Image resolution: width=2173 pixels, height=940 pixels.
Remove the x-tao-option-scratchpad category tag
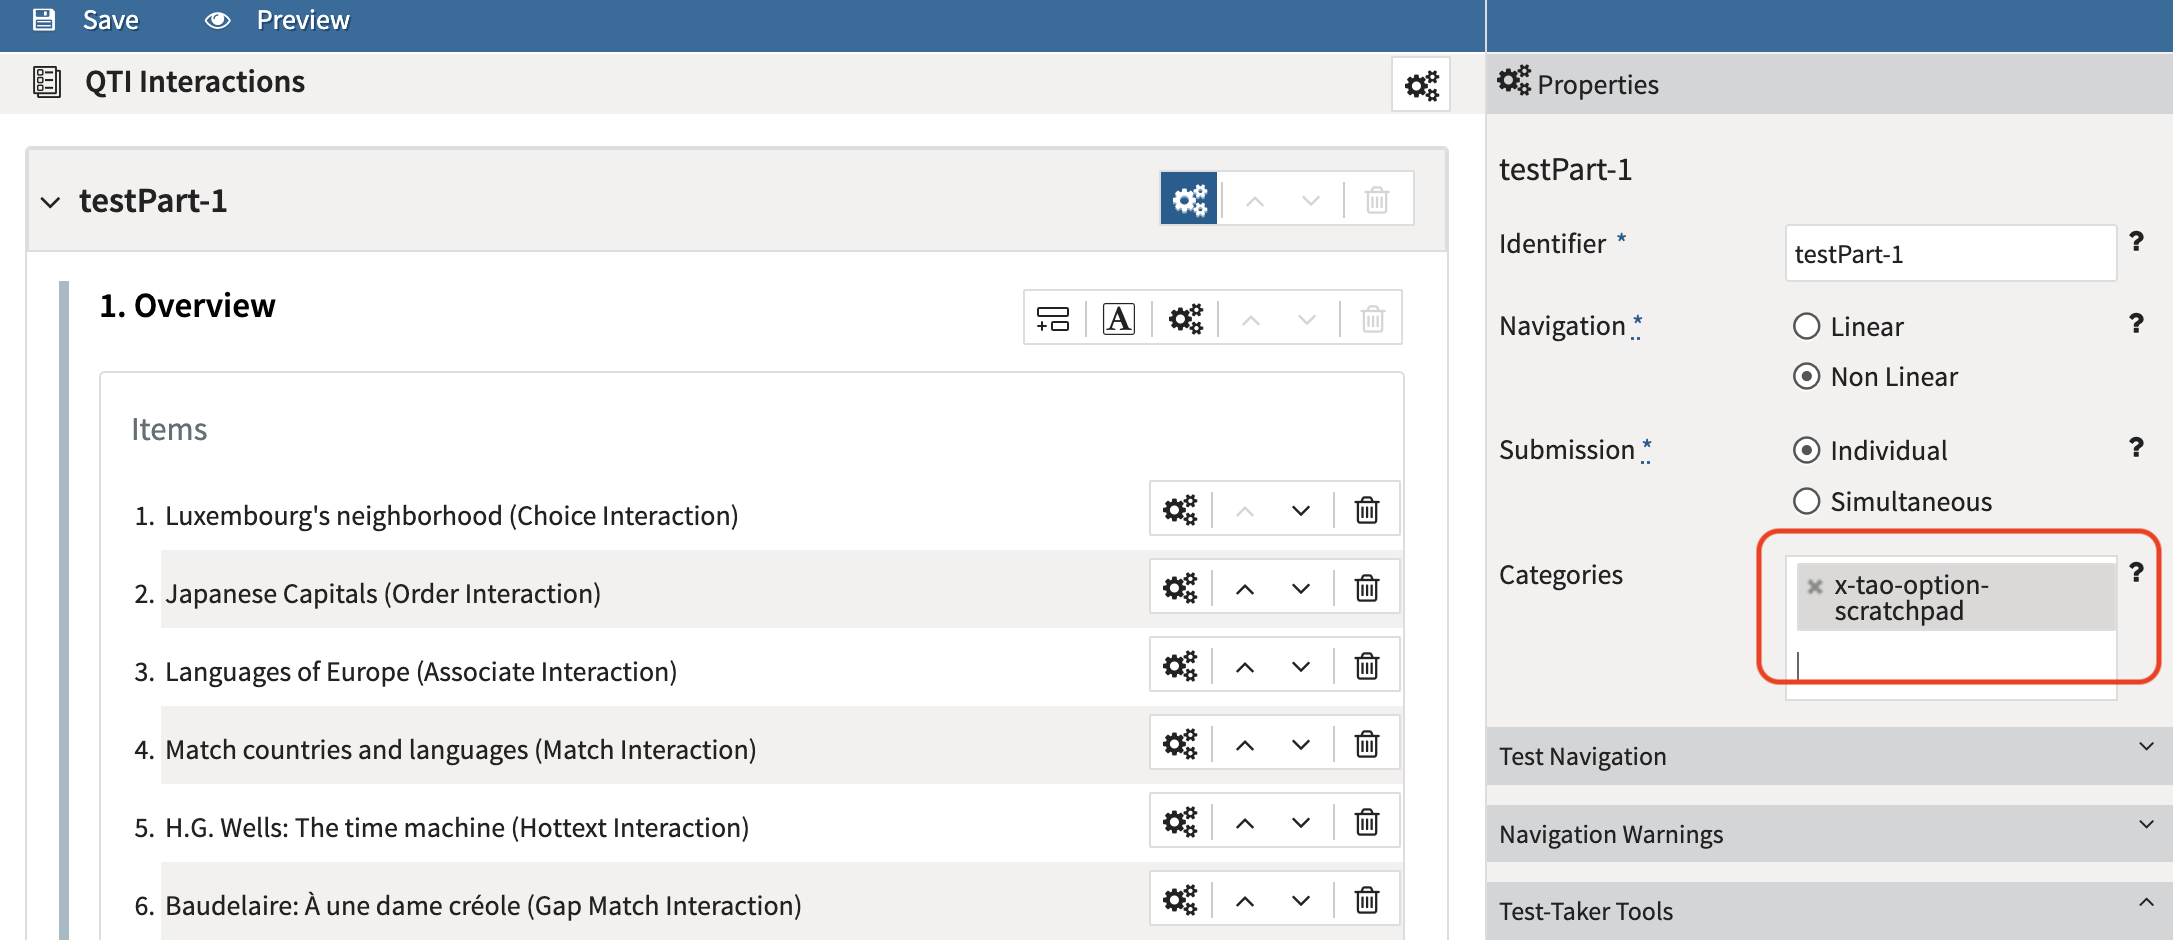point(1813,589)
